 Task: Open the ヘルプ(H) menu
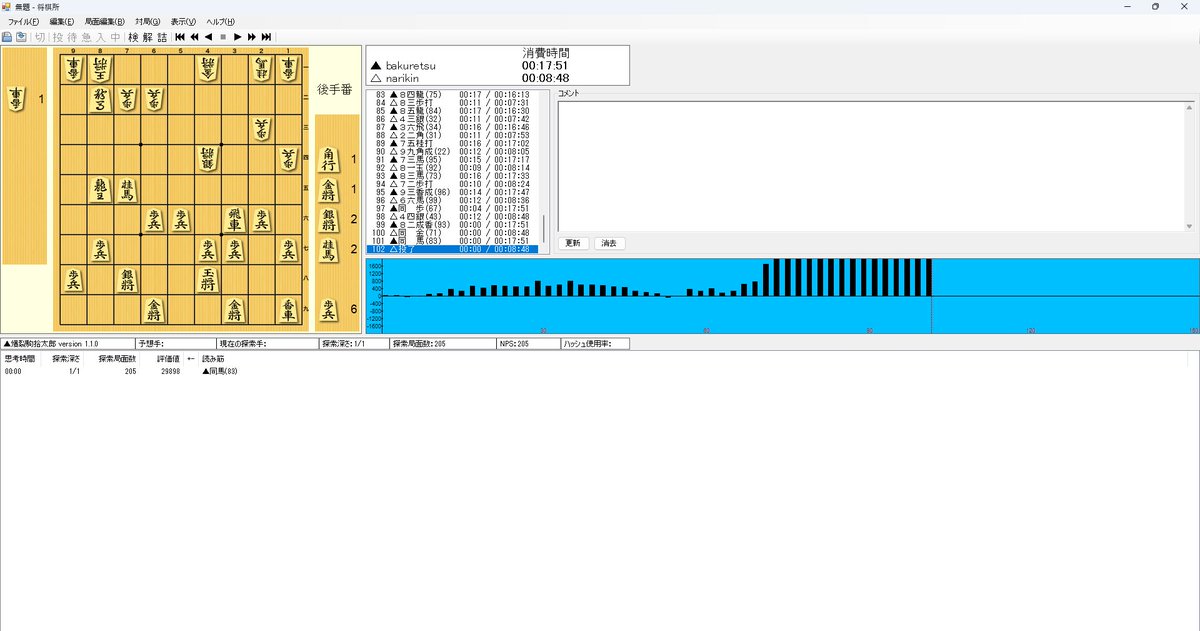[220, 21]
